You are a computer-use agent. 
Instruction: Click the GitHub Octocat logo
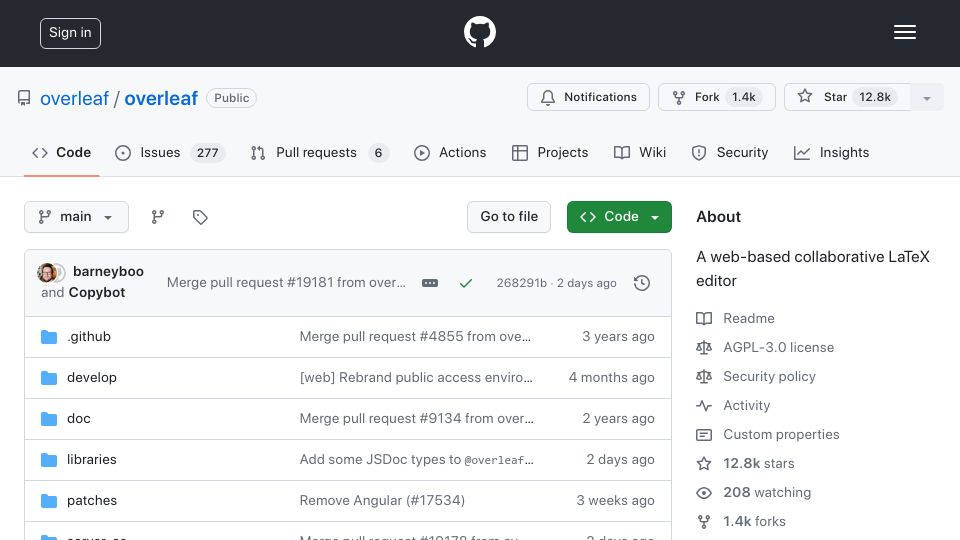click(479, 32)
